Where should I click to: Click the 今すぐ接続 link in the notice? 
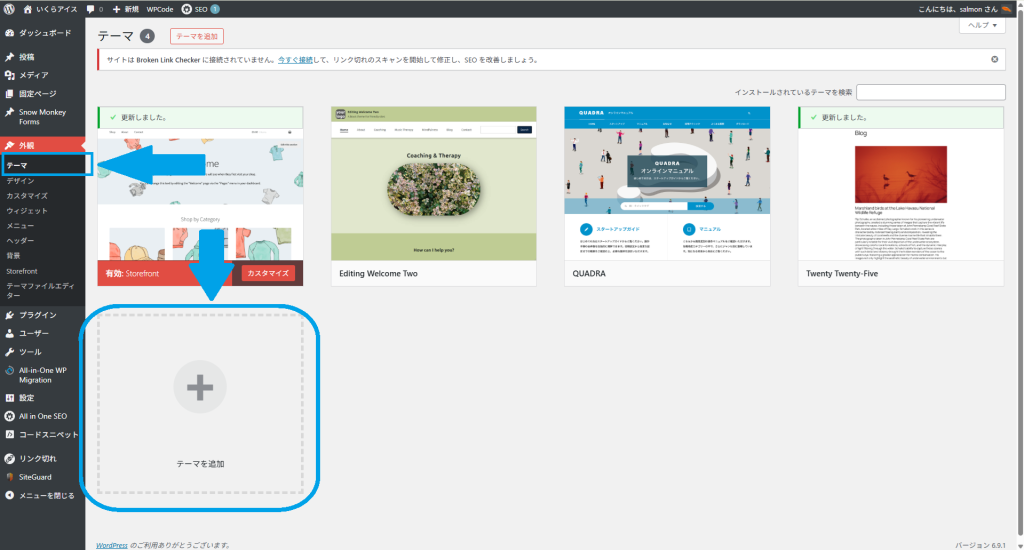(x=296, y=59)
